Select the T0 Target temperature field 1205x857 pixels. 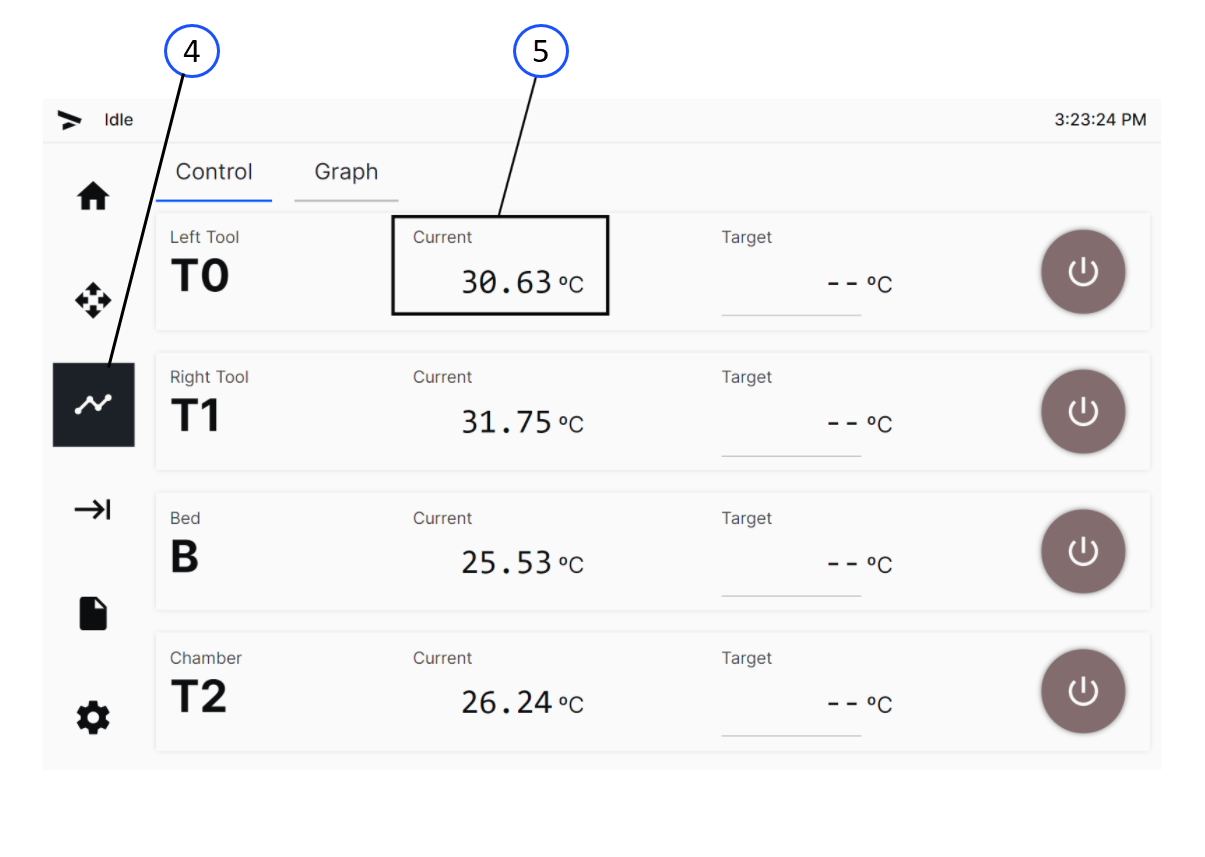click(792, 285)
